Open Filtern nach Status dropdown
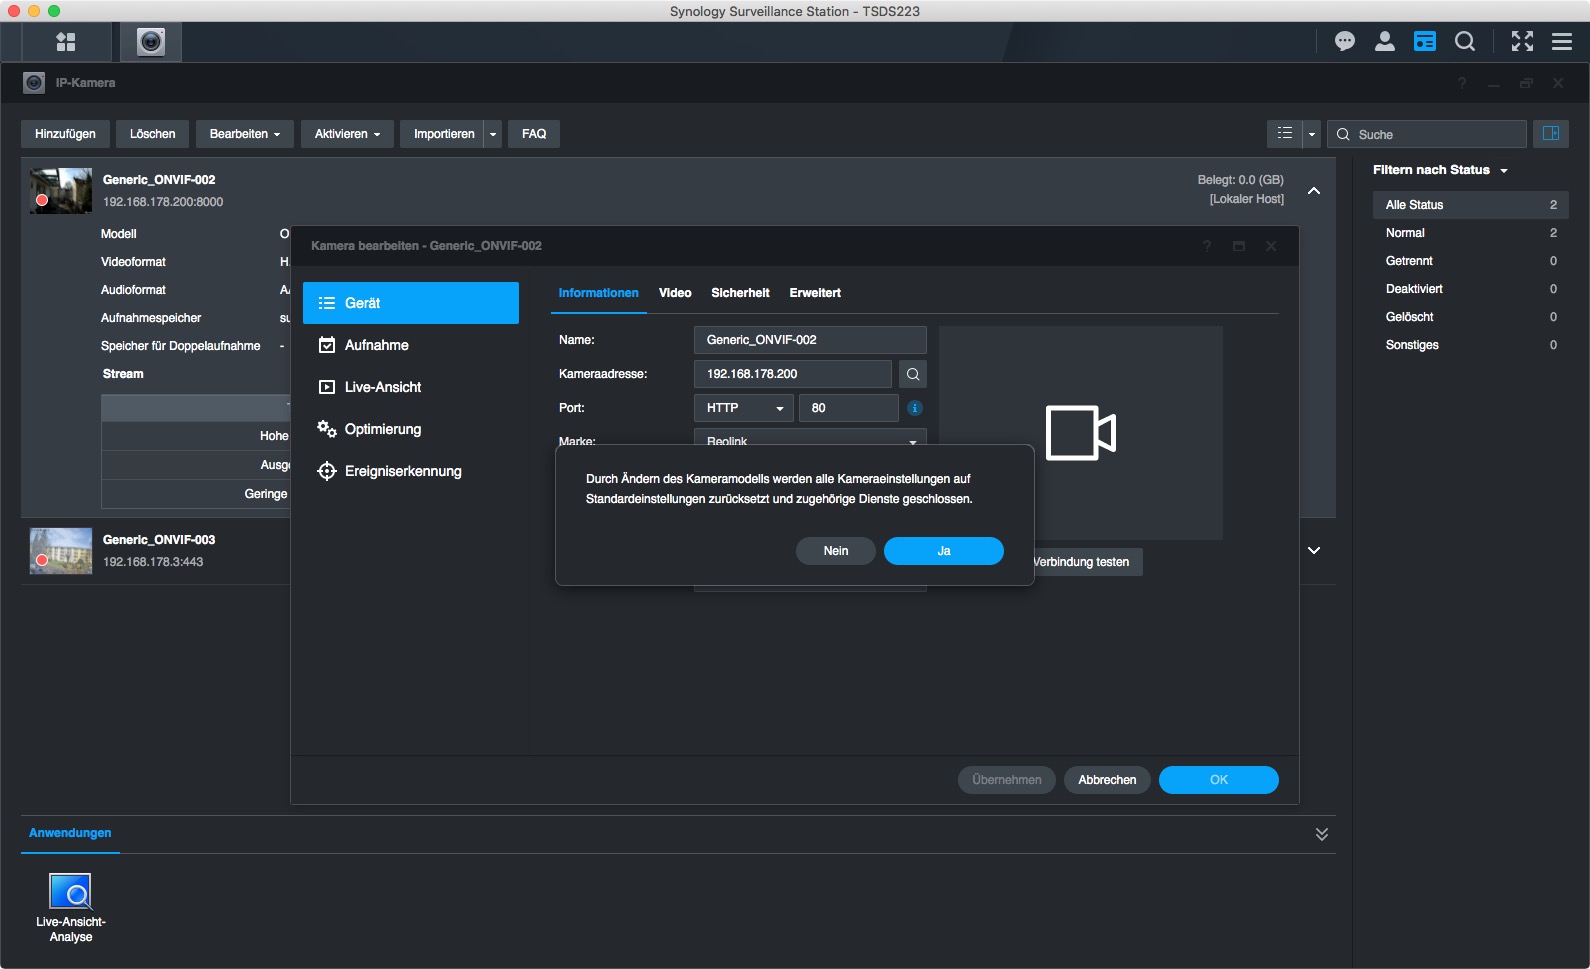Viewport: 1590px width, 969px height. [1439, 170]
